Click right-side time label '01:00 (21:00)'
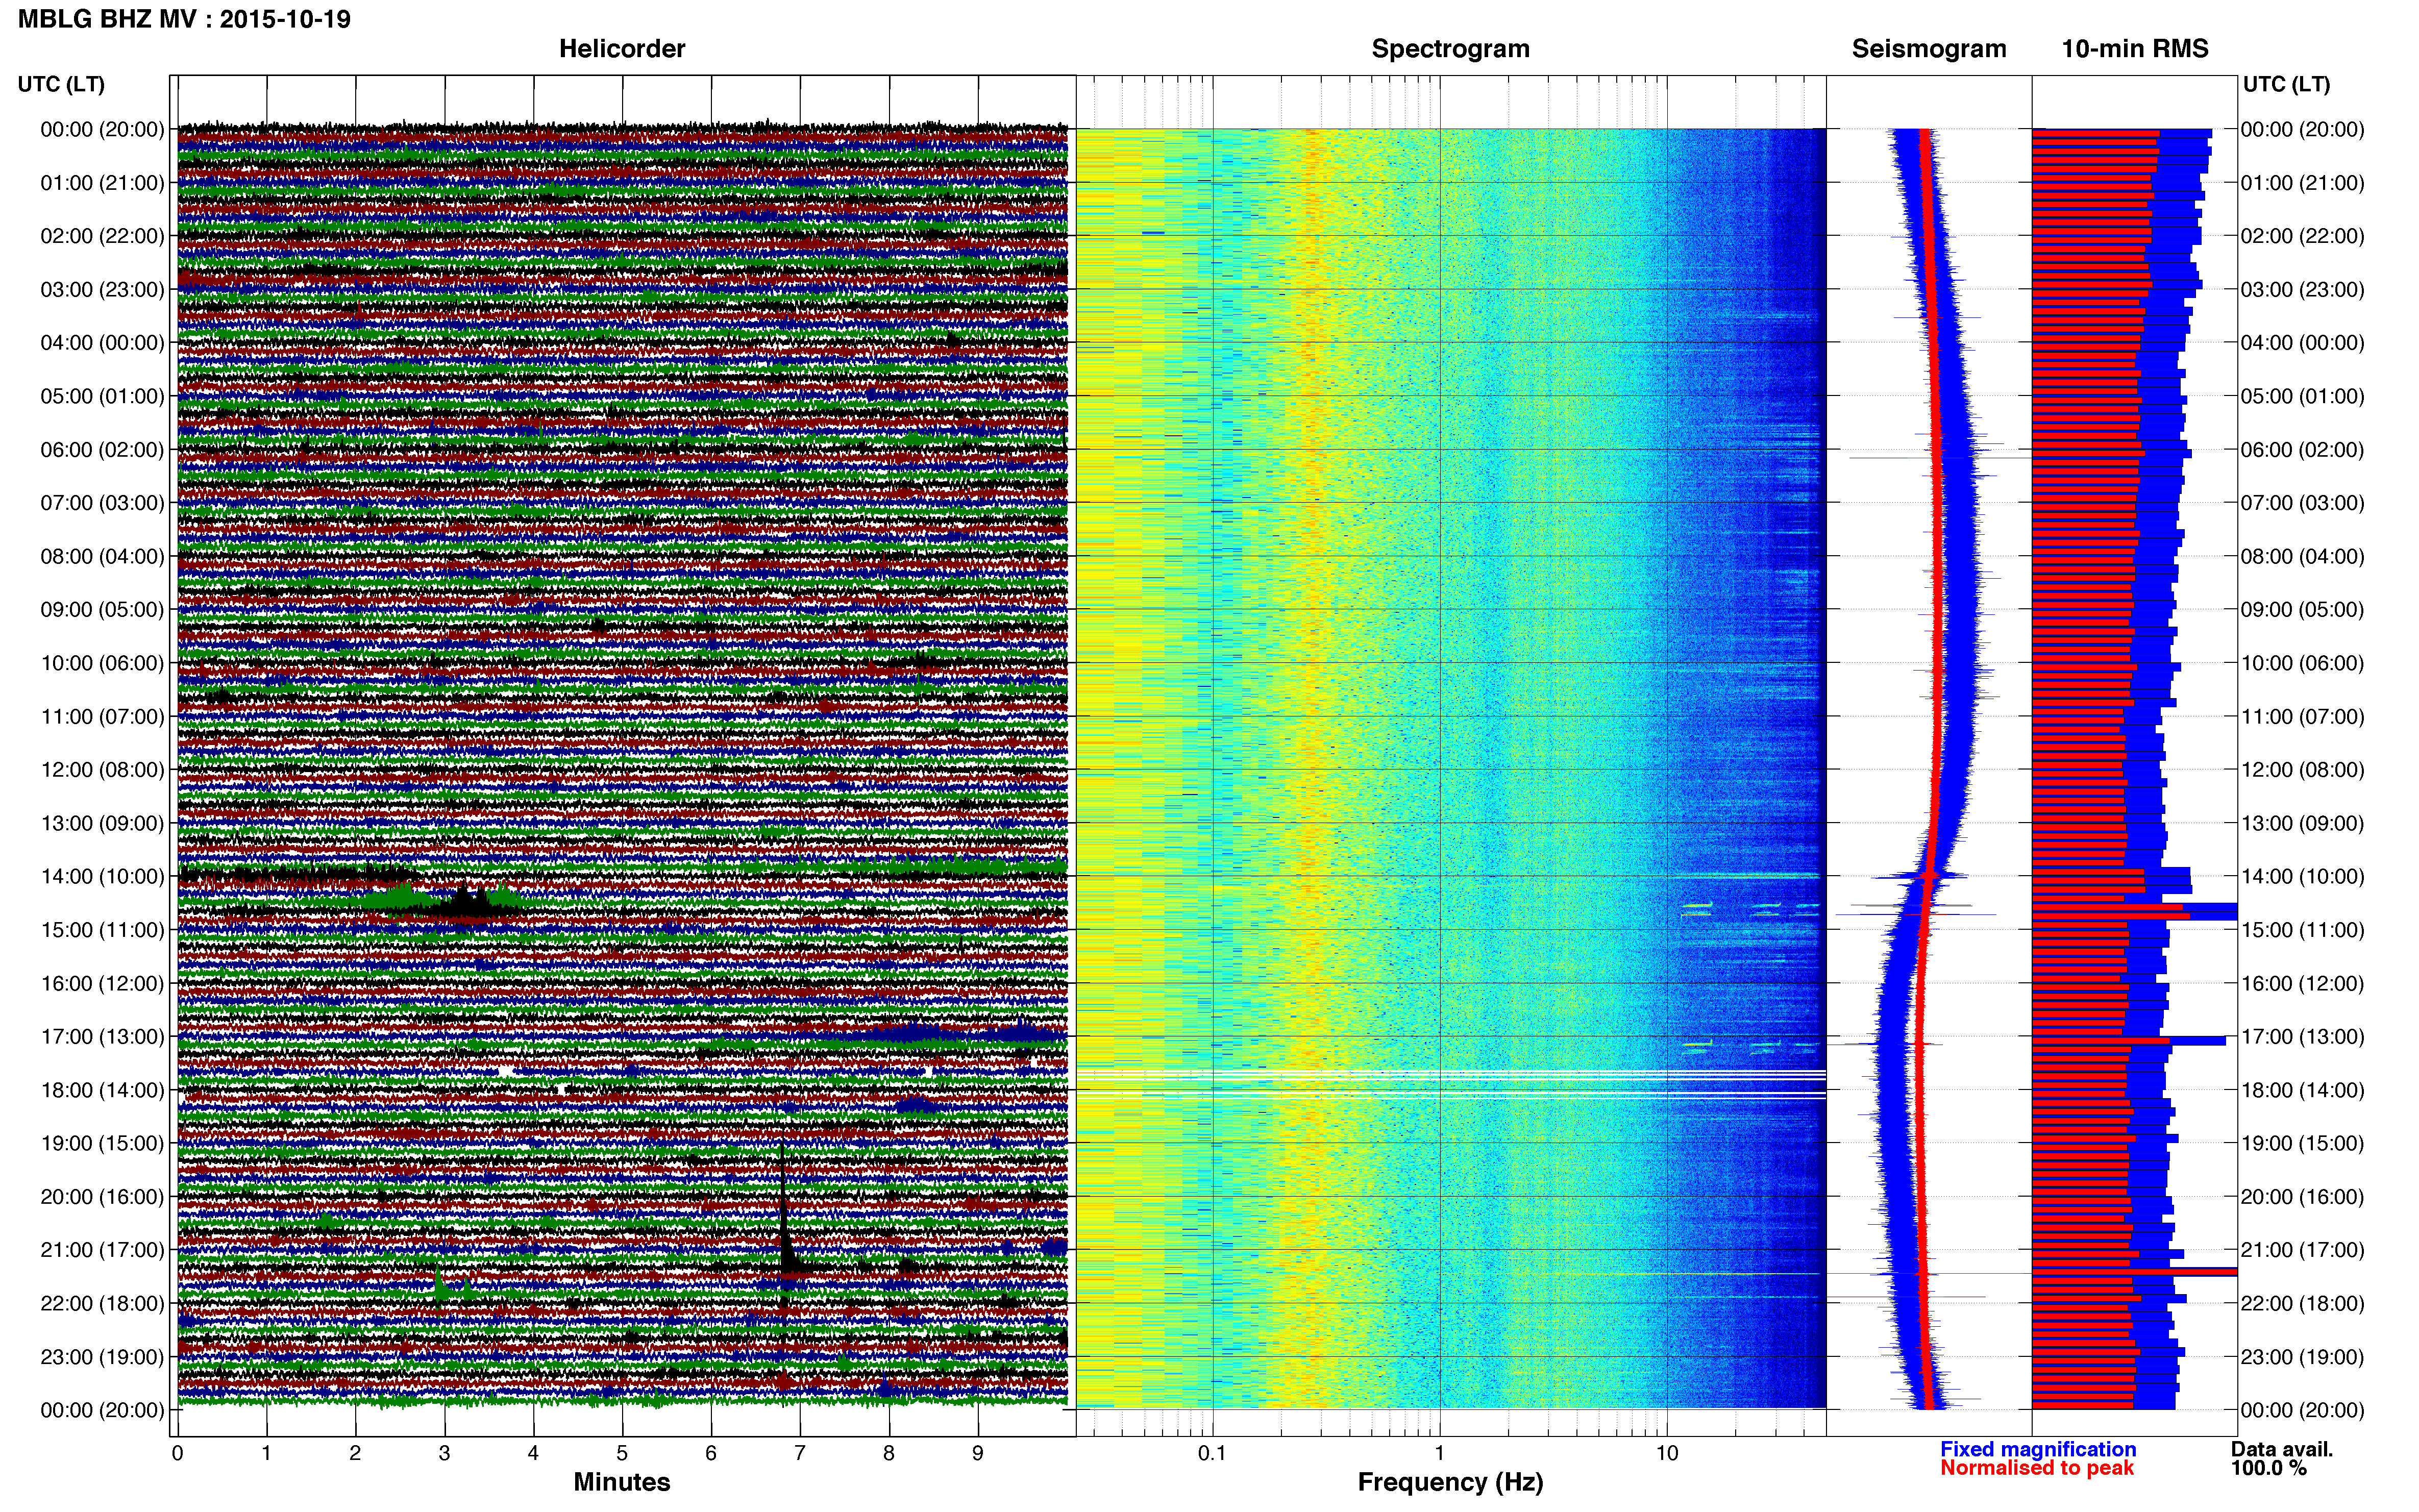 coord(2302,183)
